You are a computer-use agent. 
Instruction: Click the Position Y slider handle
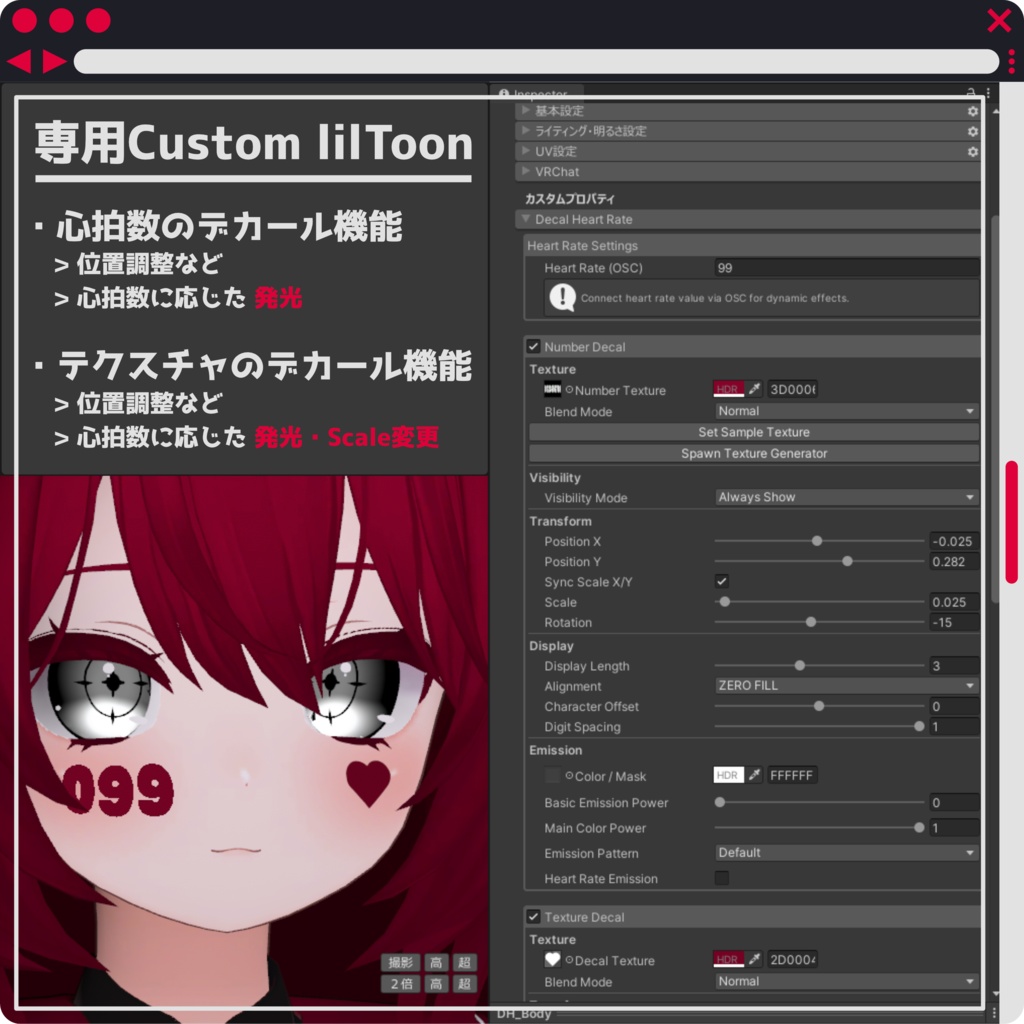click(x=847, y=561)
